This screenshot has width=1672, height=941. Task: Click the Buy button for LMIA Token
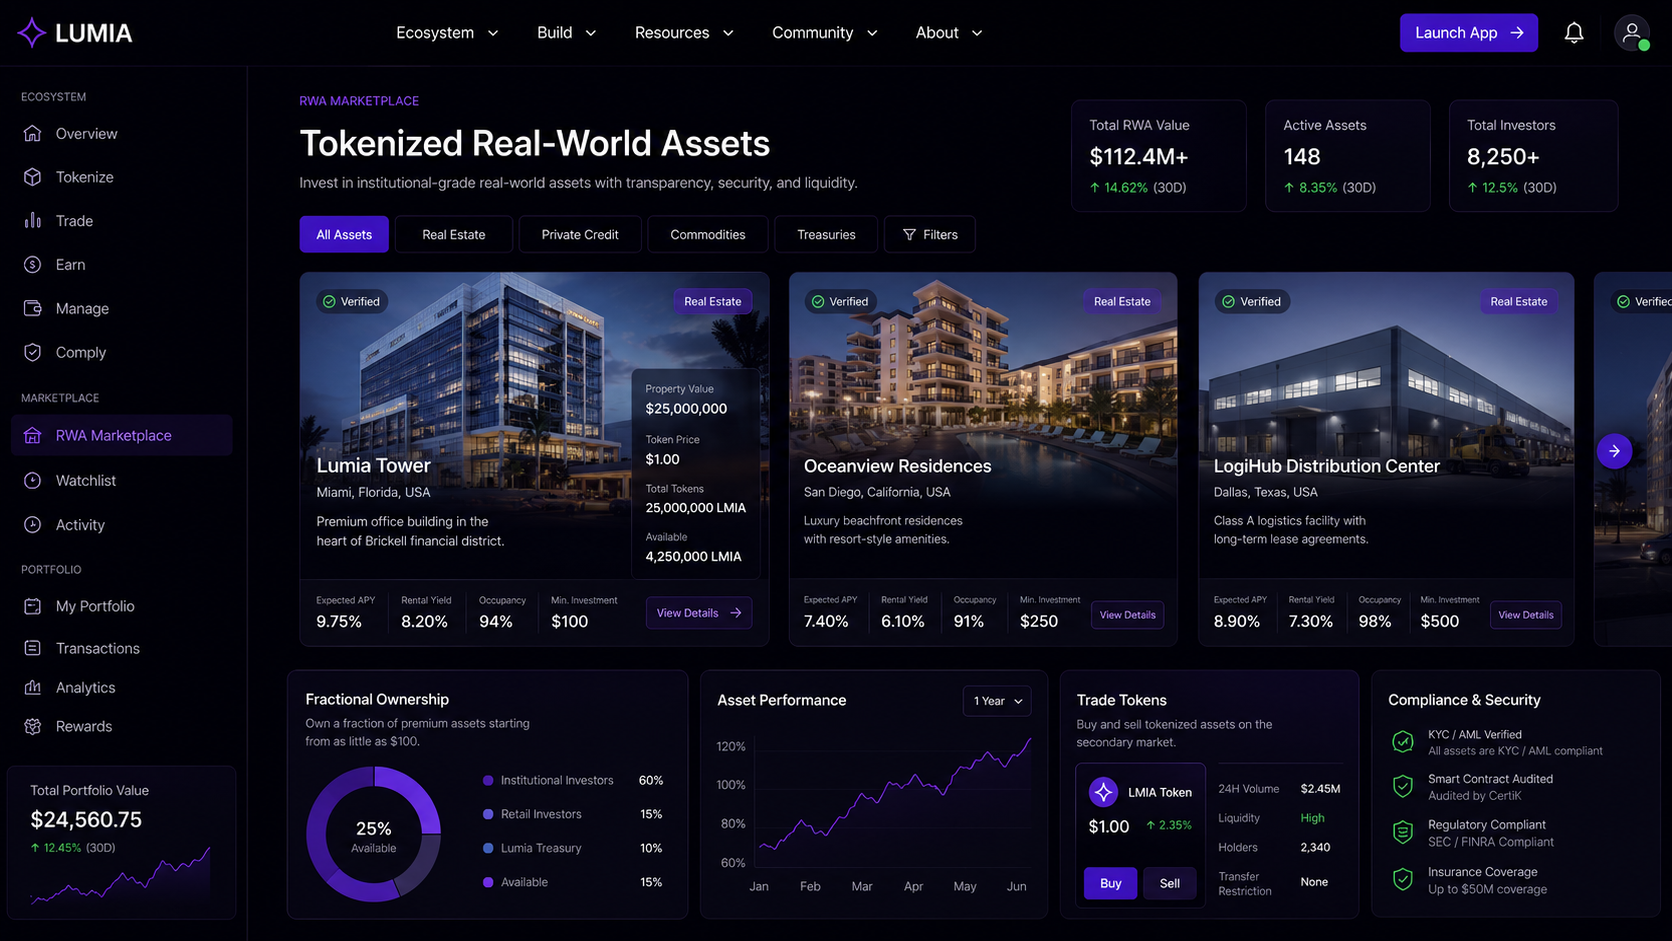click(1110, 883)
